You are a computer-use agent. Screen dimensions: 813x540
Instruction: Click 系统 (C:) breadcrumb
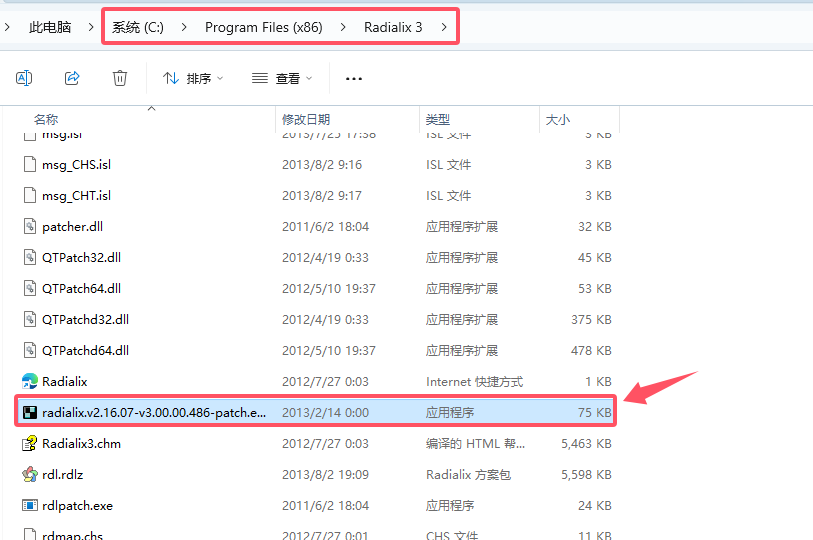tap(137, 27)
